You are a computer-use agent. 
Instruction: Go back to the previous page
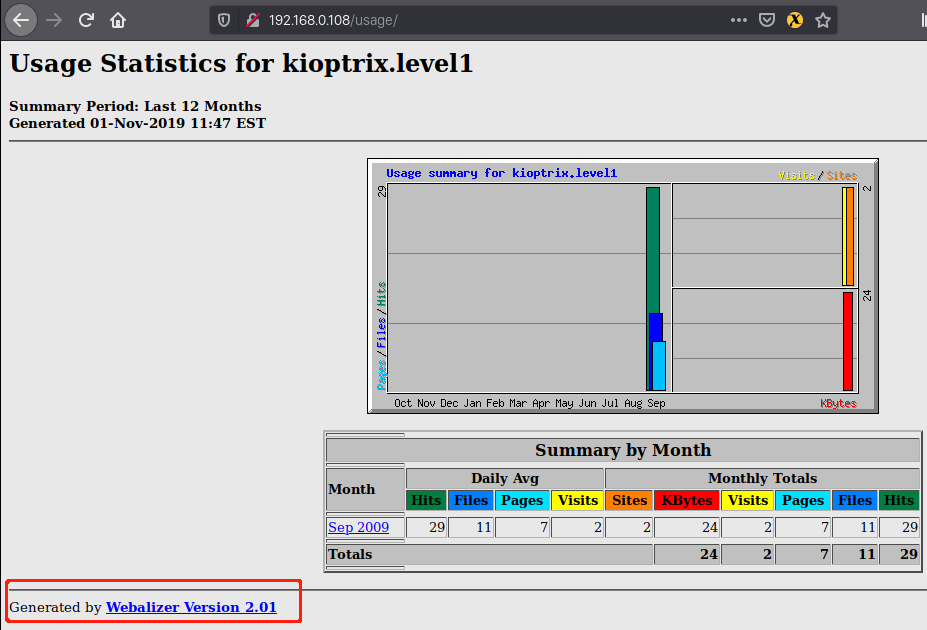20,20
